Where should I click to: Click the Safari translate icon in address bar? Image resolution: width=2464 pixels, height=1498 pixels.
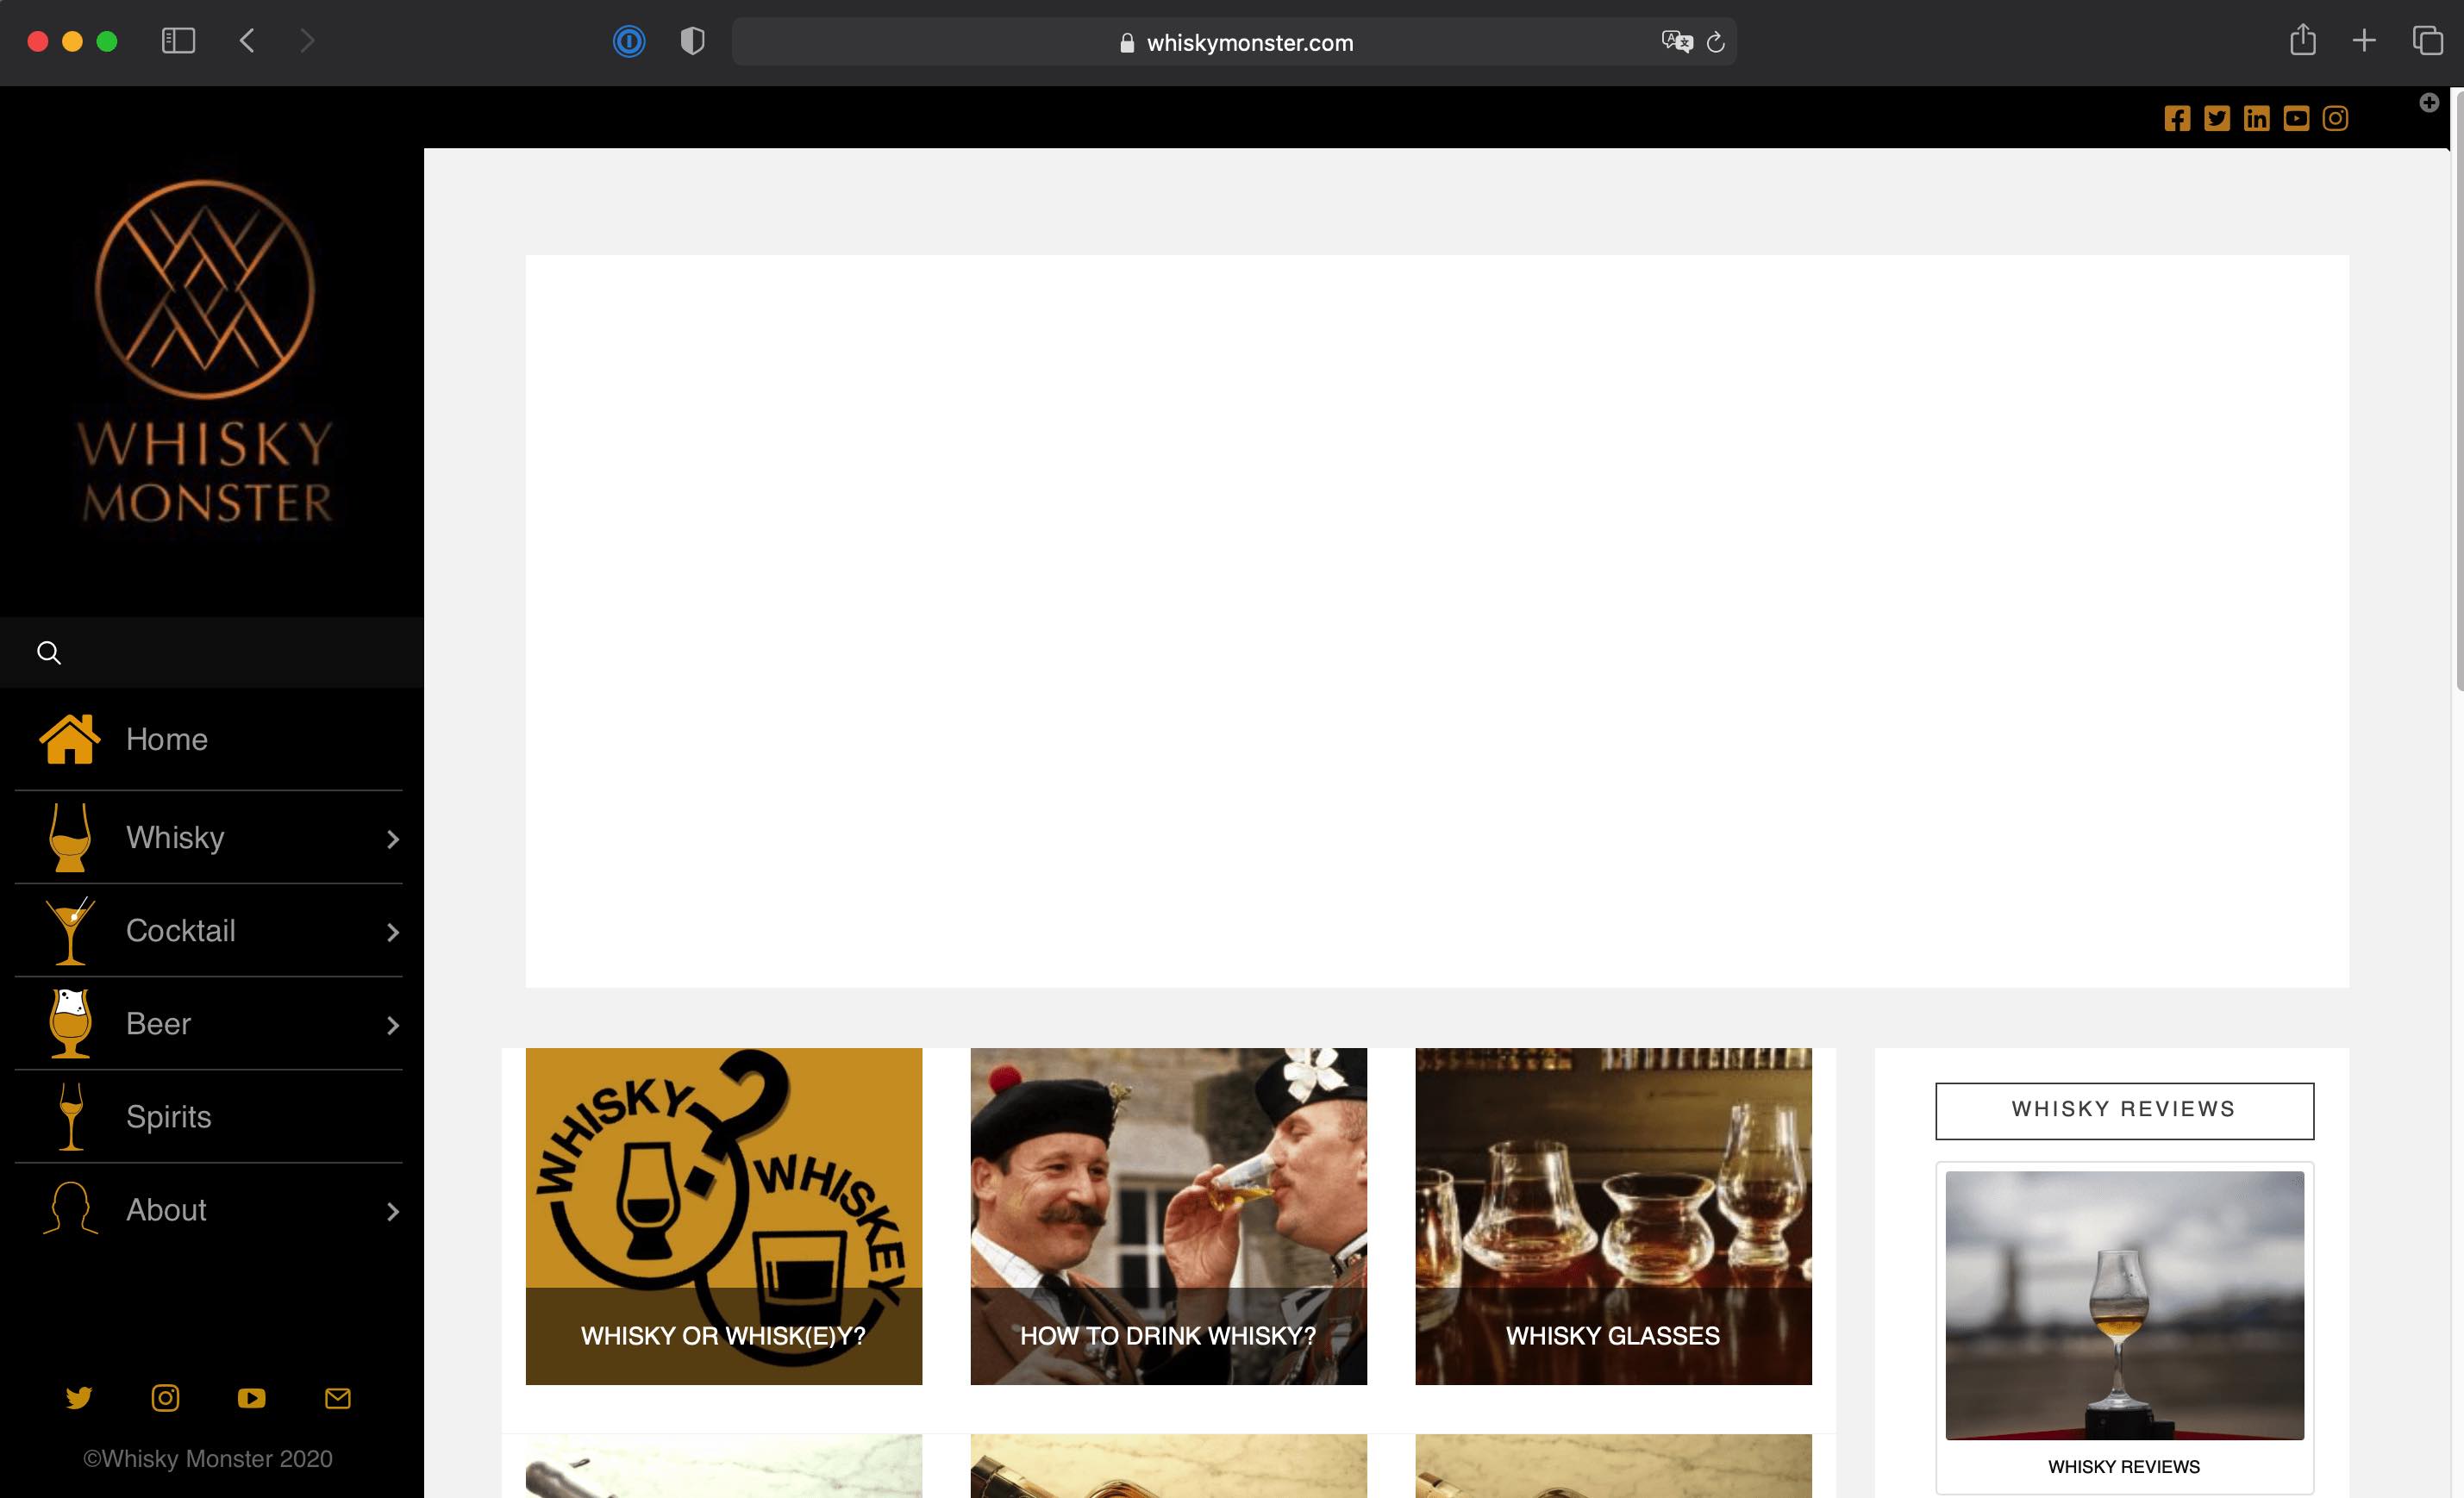(1677, 42)
